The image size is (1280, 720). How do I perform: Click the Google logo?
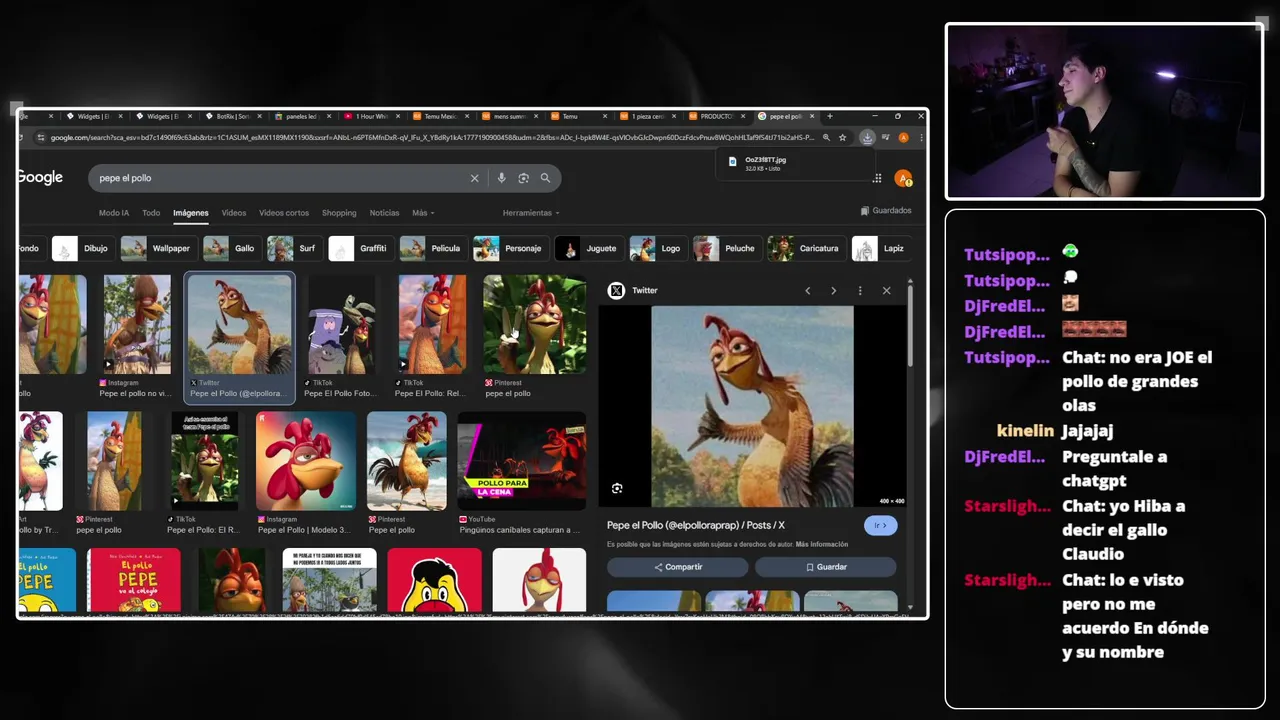point(40,178)
